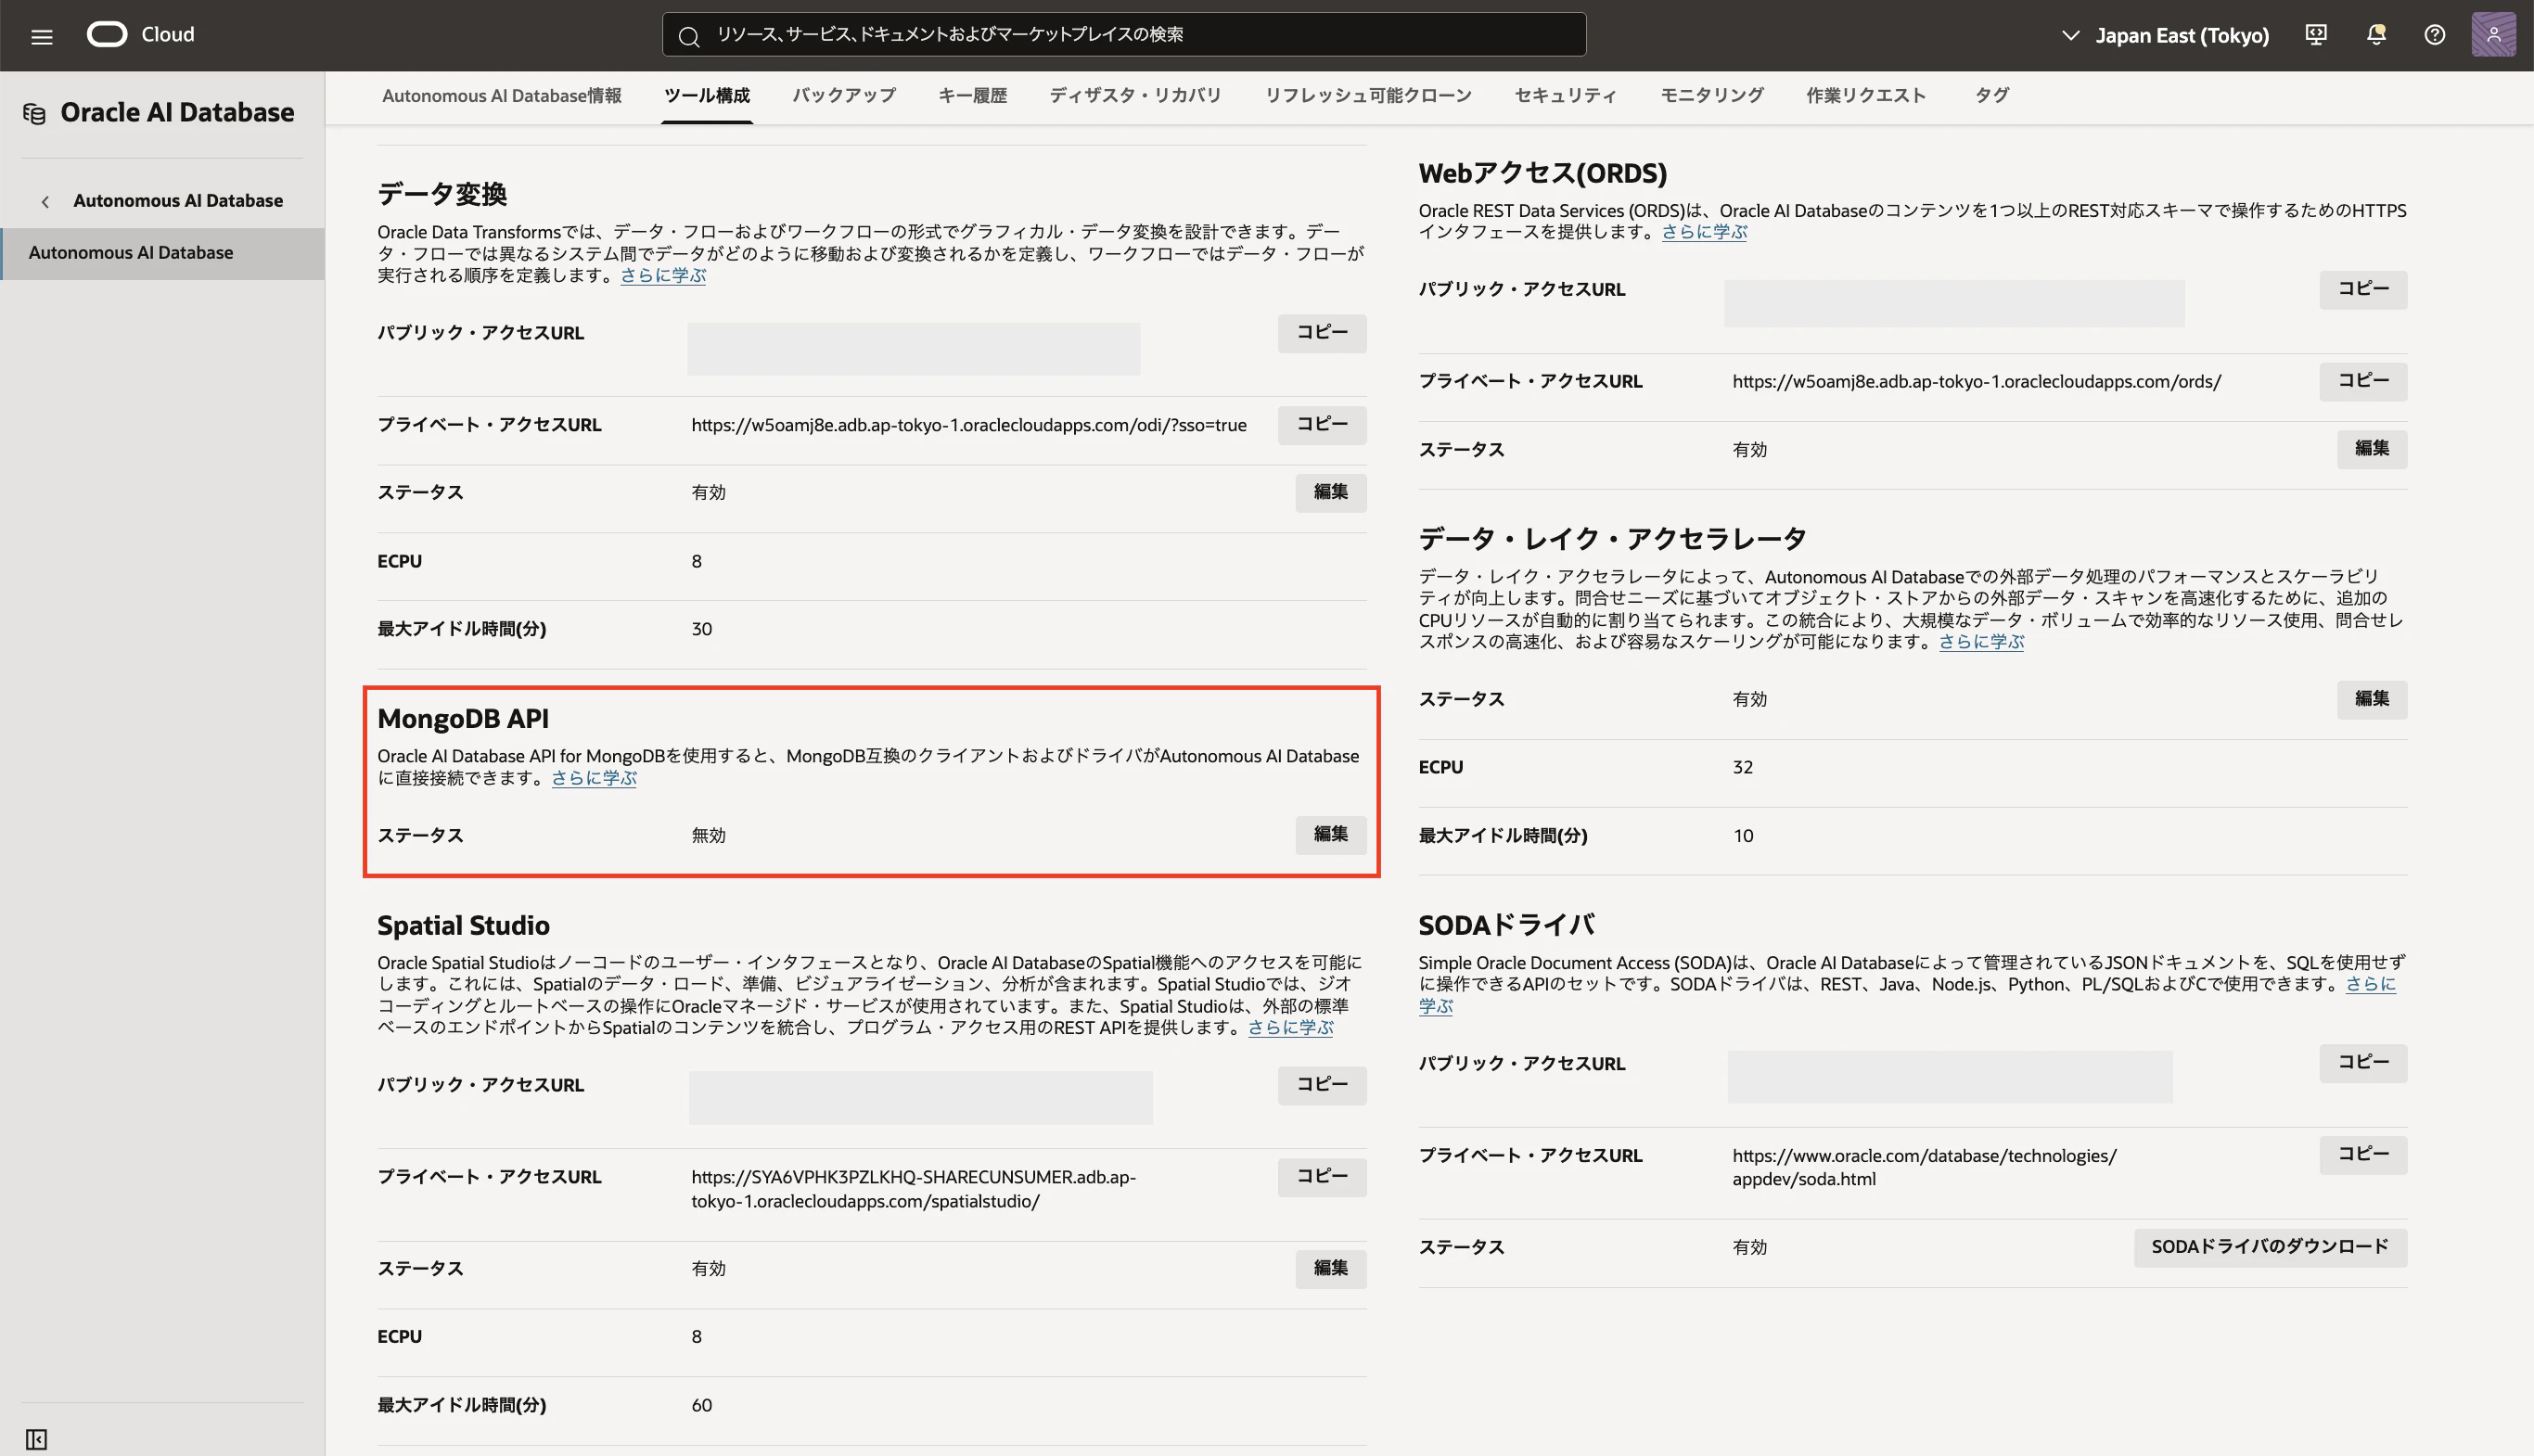Open the ORDS さらに学ぶ link
Image resolution: width=2534 pixels, height=1456 pixels.
1704,232
